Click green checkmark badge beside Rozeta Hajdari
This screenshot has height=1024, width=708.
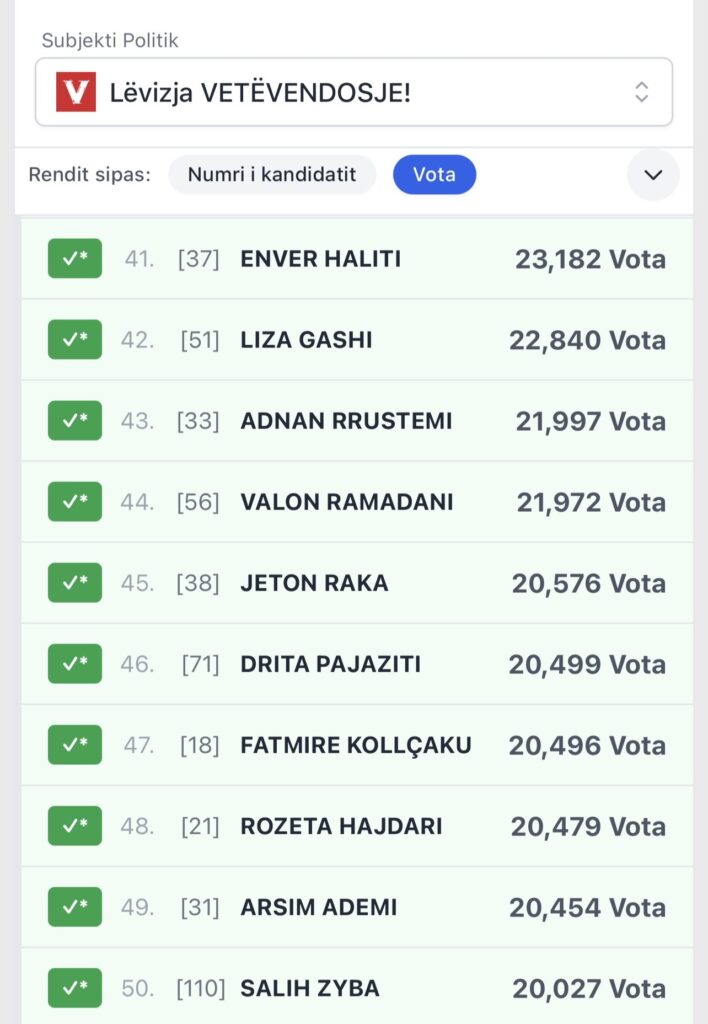tap(75, 826)
